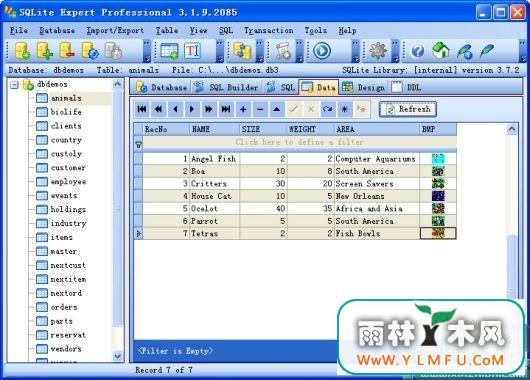Switch to the SQL Builder tab
Viewport: 530px width, 380px height.
pyautogui.click(x=226, y=88)
